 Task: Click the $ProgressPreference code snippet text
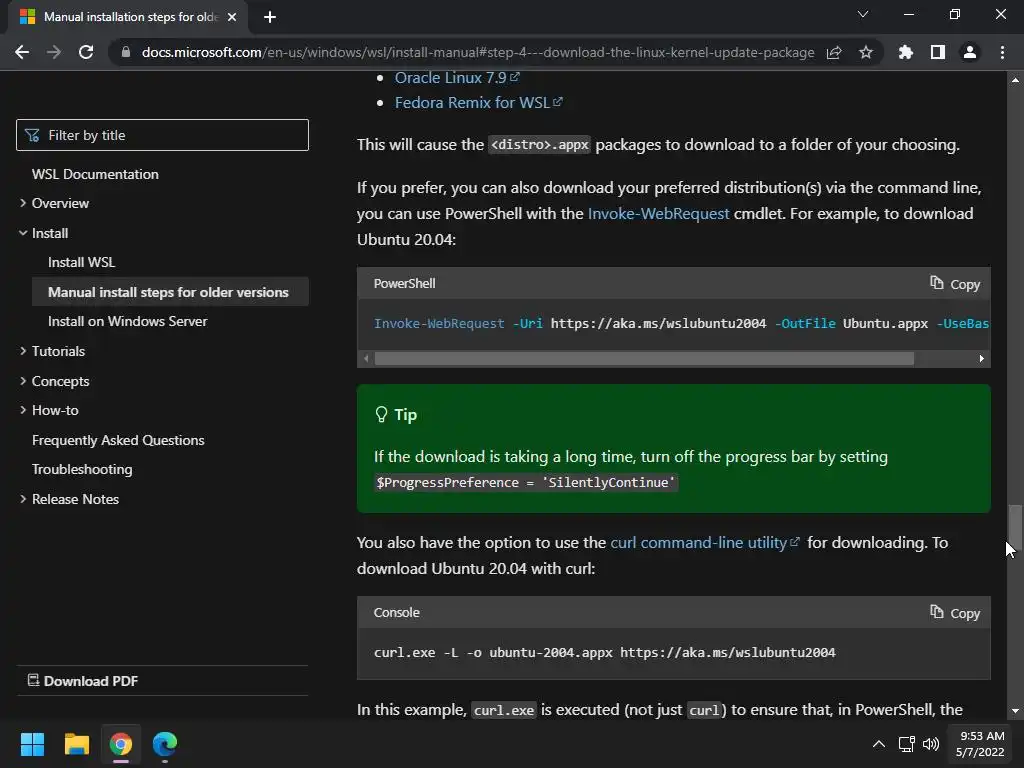(526, 483)
